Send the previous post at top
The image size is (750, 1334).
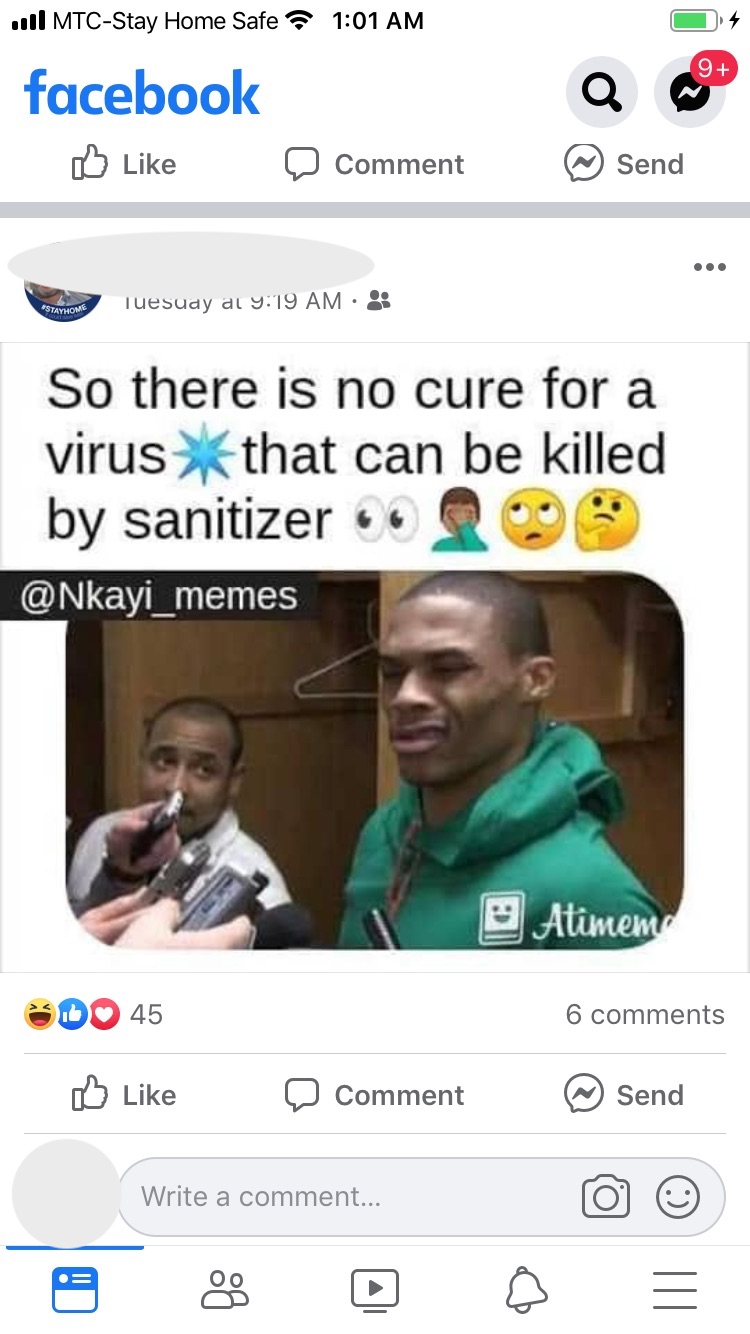coord(624,164)
